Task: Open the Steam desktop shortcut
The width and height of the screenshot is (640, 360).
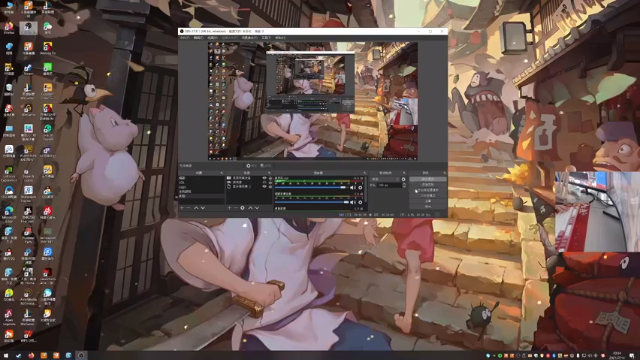Action: pyautogui.click(x=28, y=69)
